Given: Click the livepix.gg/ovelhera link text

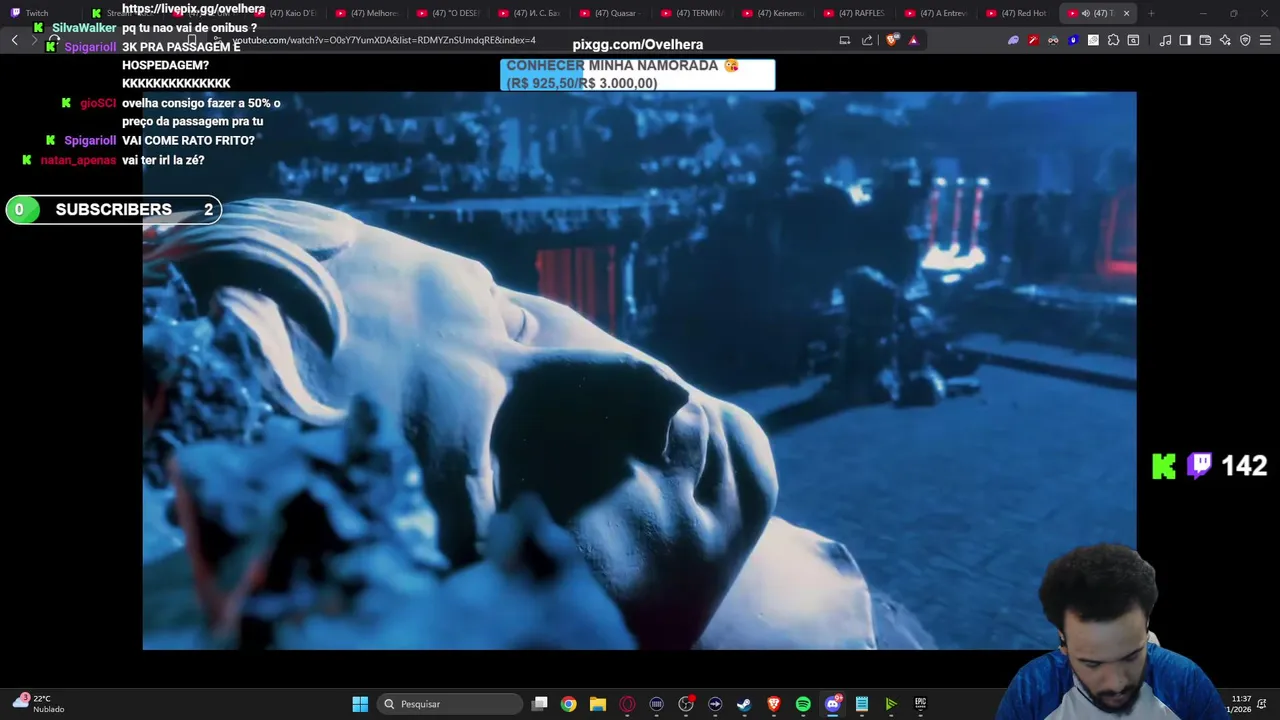Looking at the screenshot, I should [x=193, y=9].
